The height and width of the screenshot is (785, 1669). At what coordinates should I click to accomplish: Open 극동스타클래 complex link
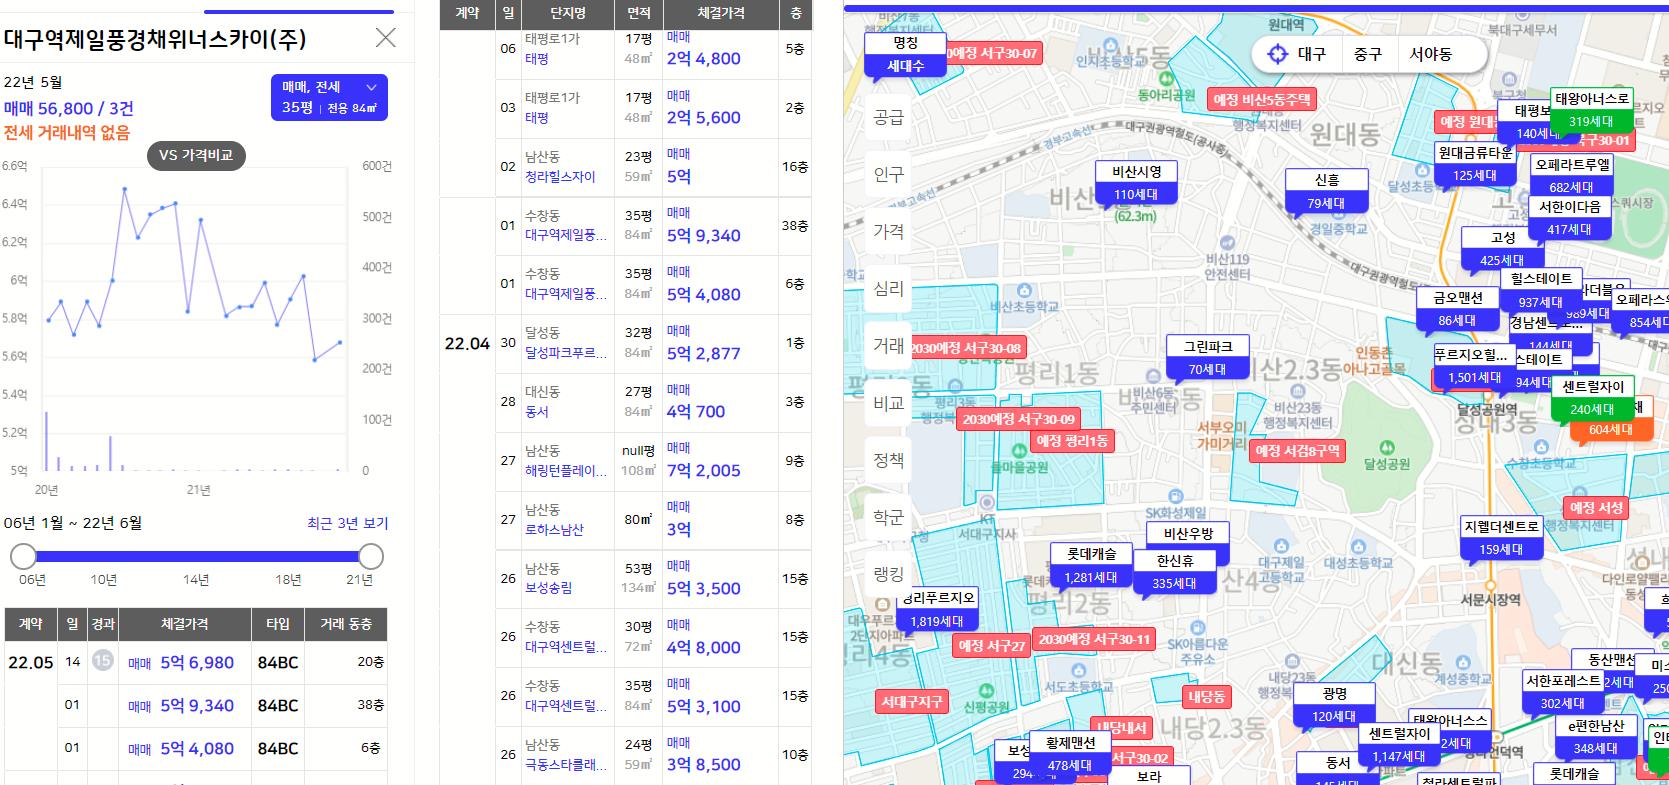pyautogui.click(x=566, y=764)
